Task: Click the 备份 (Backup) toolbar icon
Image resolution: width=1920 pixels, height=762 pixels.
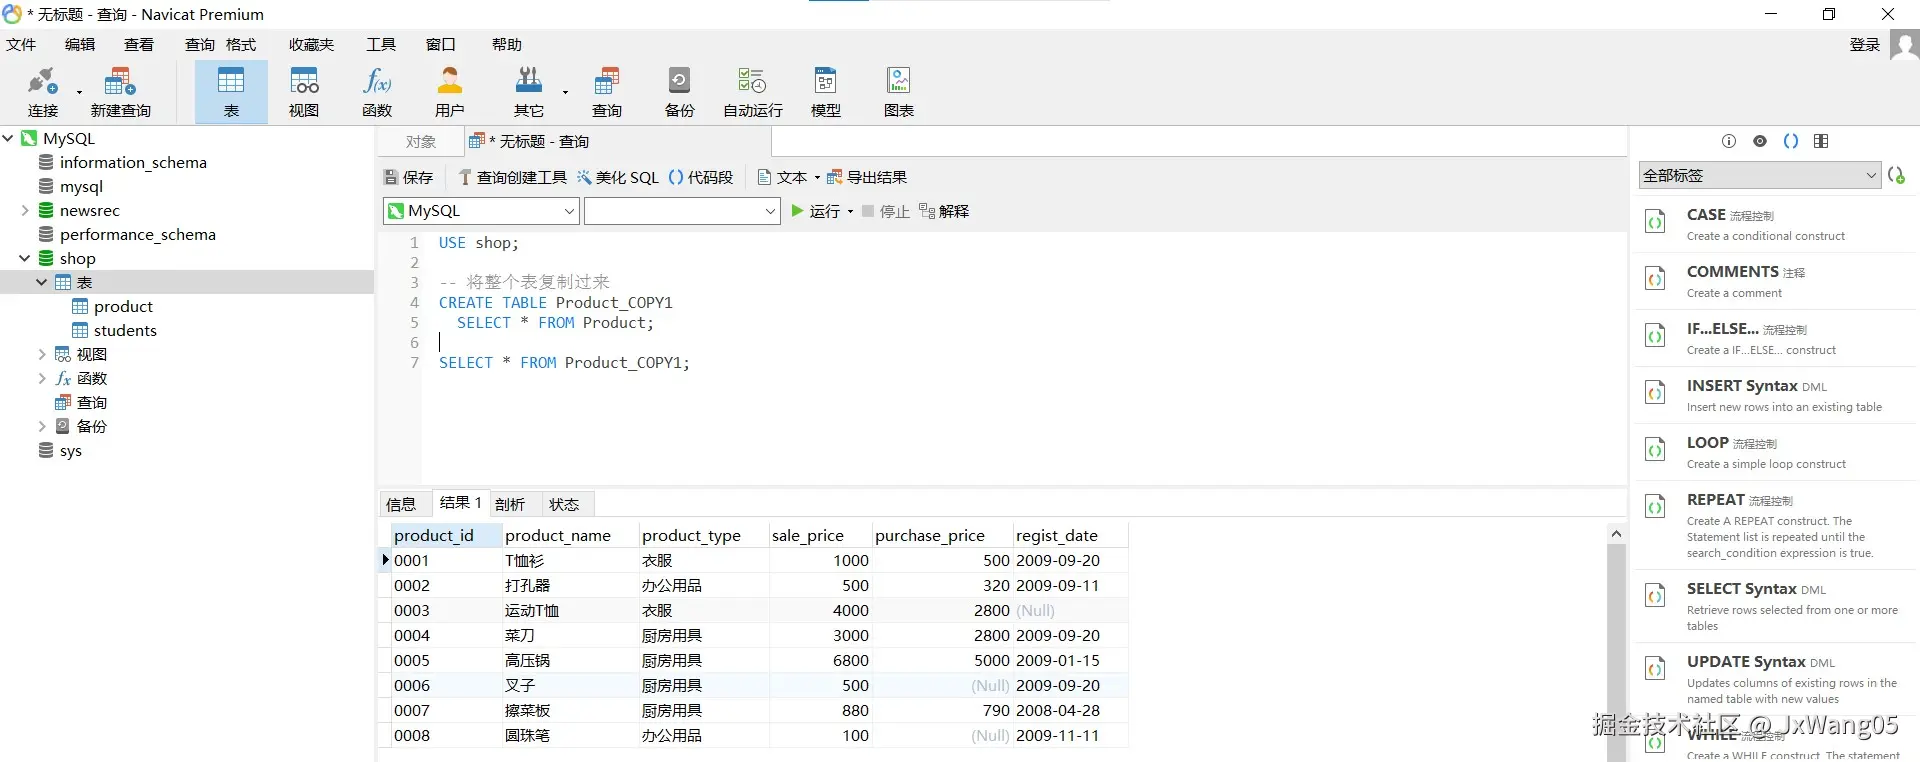Action: tap(679, 92)
